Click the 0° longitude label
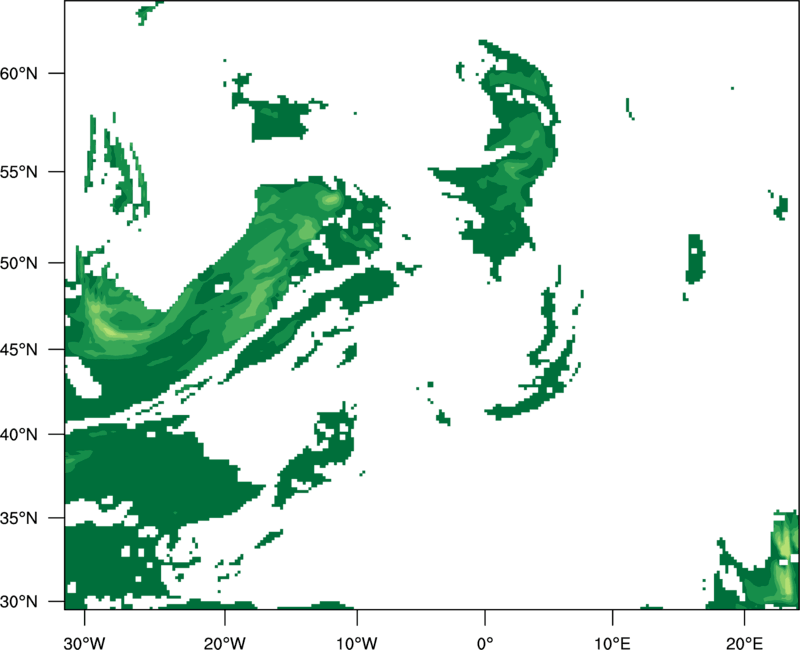 [485, 643]
